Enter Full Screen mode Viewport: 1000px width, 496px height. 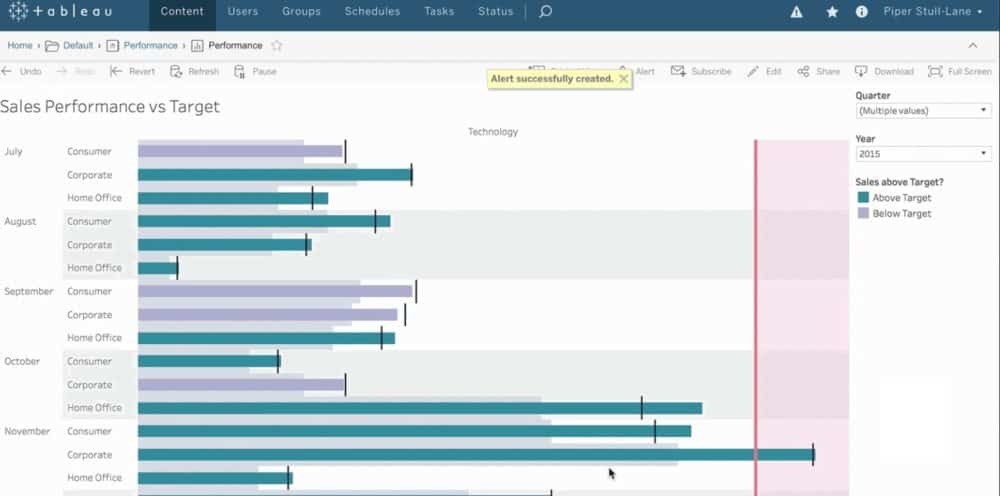coord(960,72)
